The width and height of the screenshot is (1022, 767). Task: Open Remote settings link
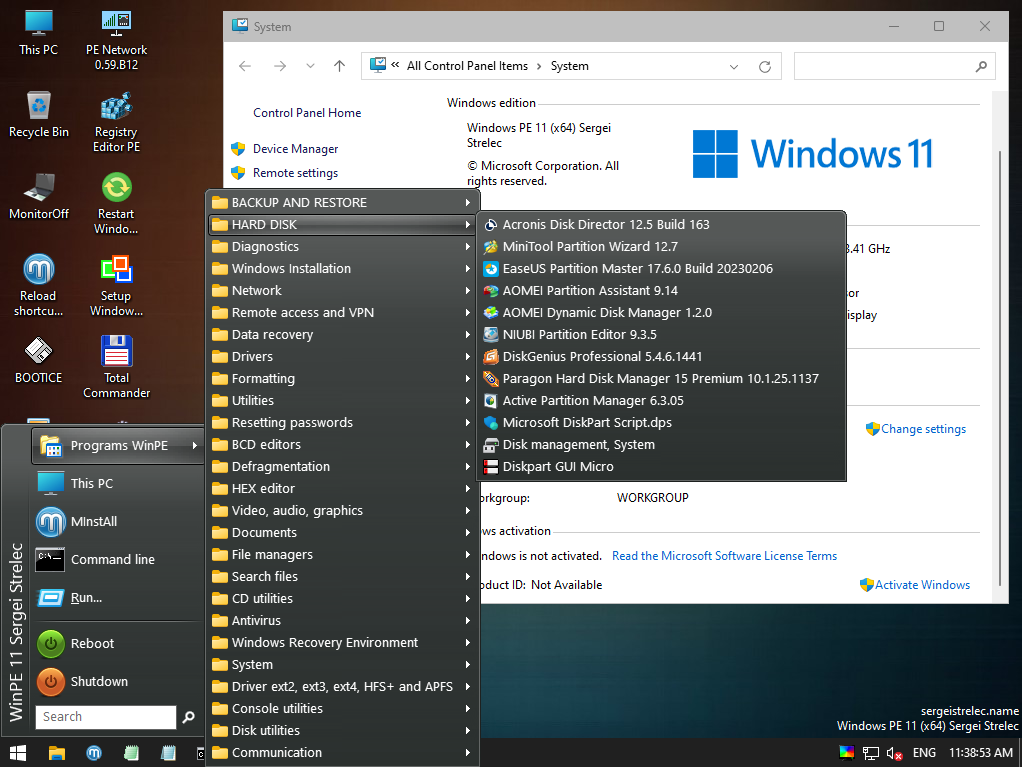(295, 173)
